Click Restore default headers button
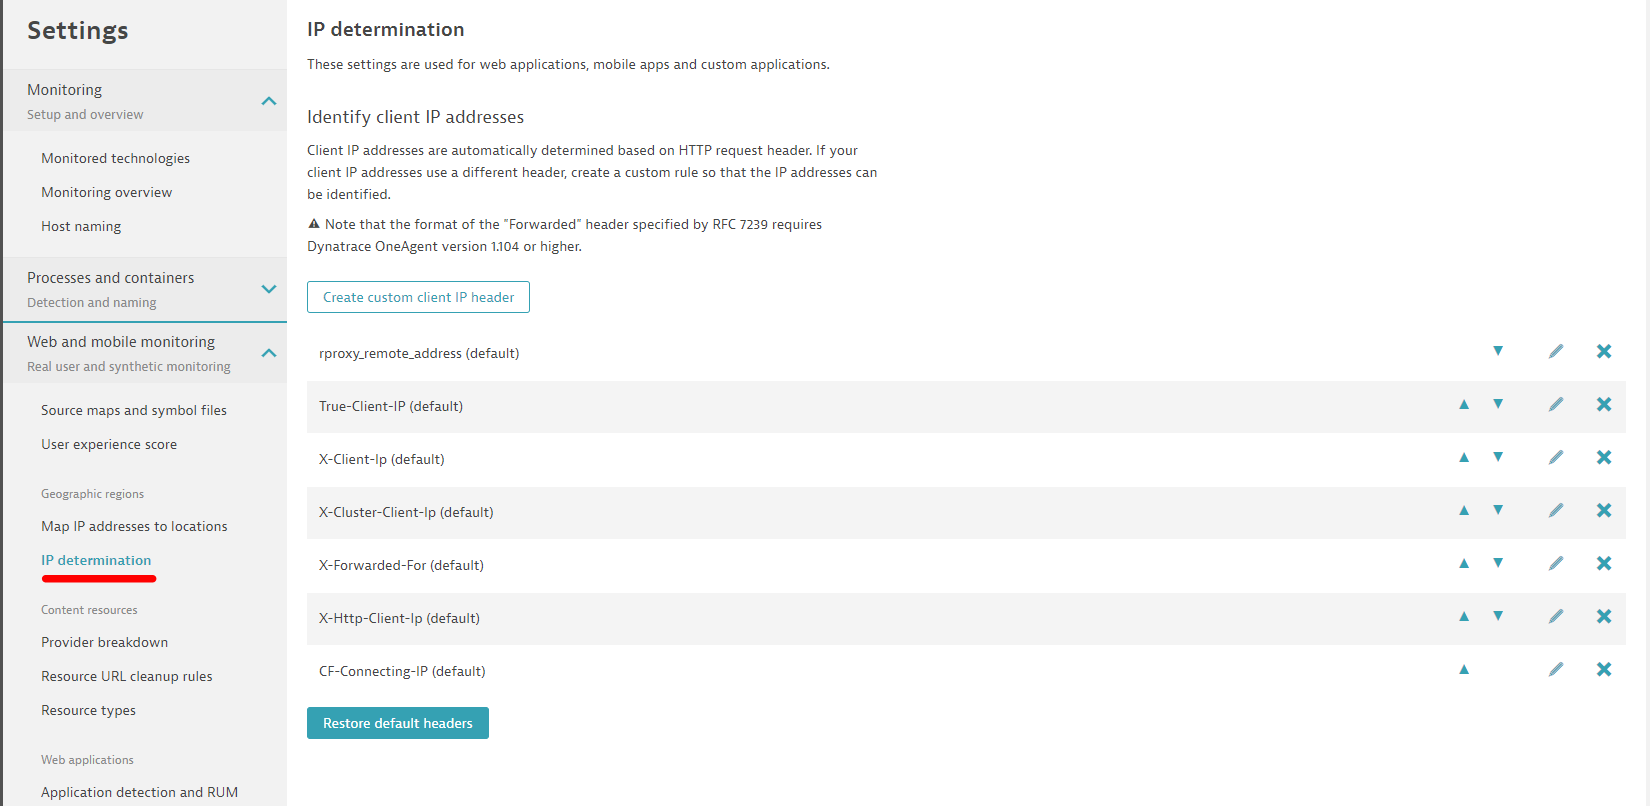The height and width of the screenshot is (806, 1650). click(398, 723)
